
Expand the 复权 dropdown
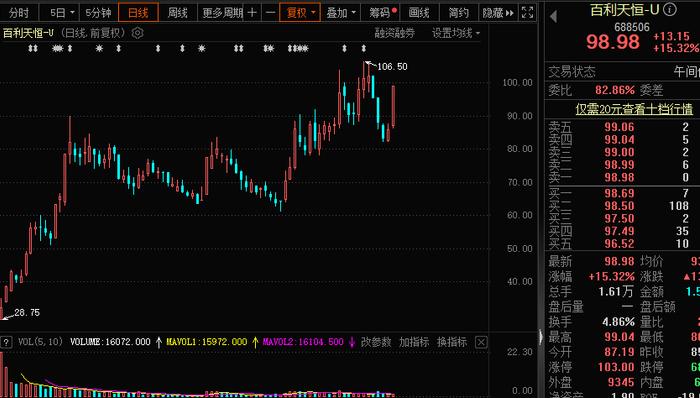[x=300, y=13]
